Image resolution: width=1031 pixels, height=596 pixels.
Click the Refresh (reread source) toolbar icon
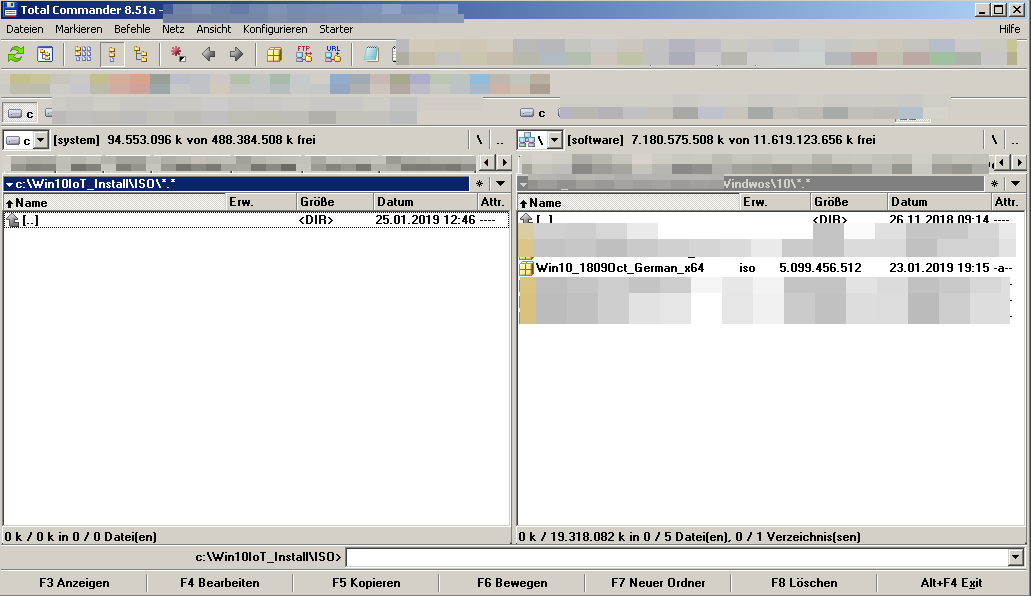[x=16, y=54]
